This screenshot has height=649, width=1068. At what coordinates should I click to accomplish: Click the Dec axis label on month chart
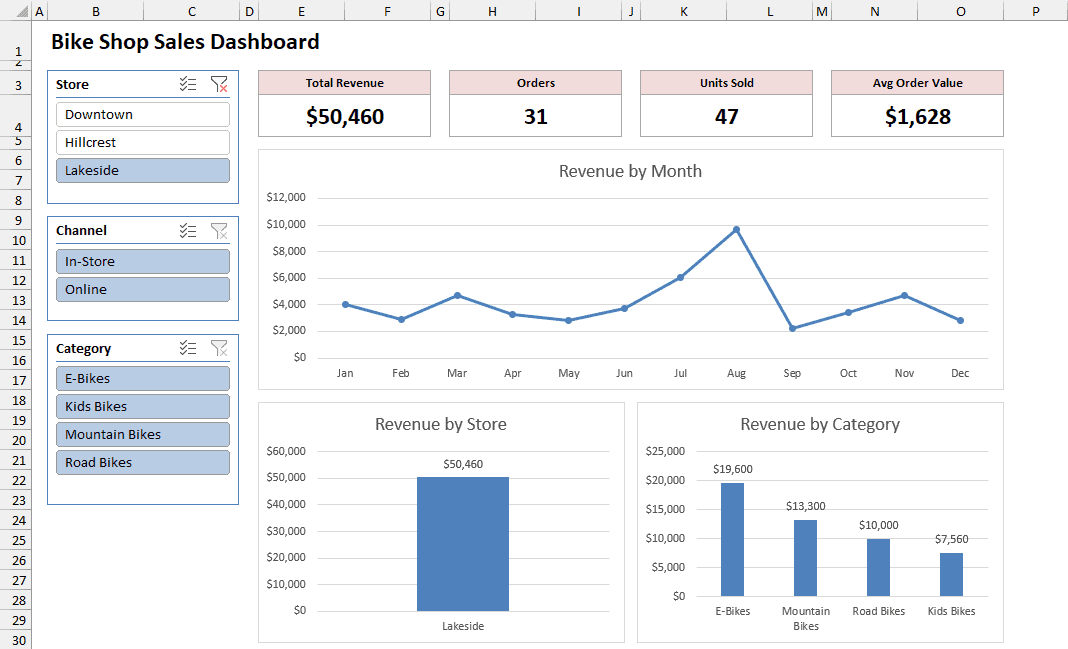960,373
